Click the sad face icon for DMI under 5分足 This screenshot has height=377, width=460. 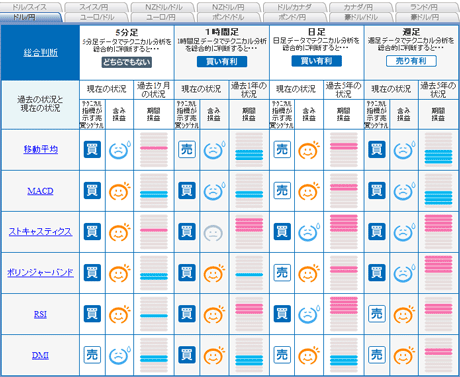(119, 355)
